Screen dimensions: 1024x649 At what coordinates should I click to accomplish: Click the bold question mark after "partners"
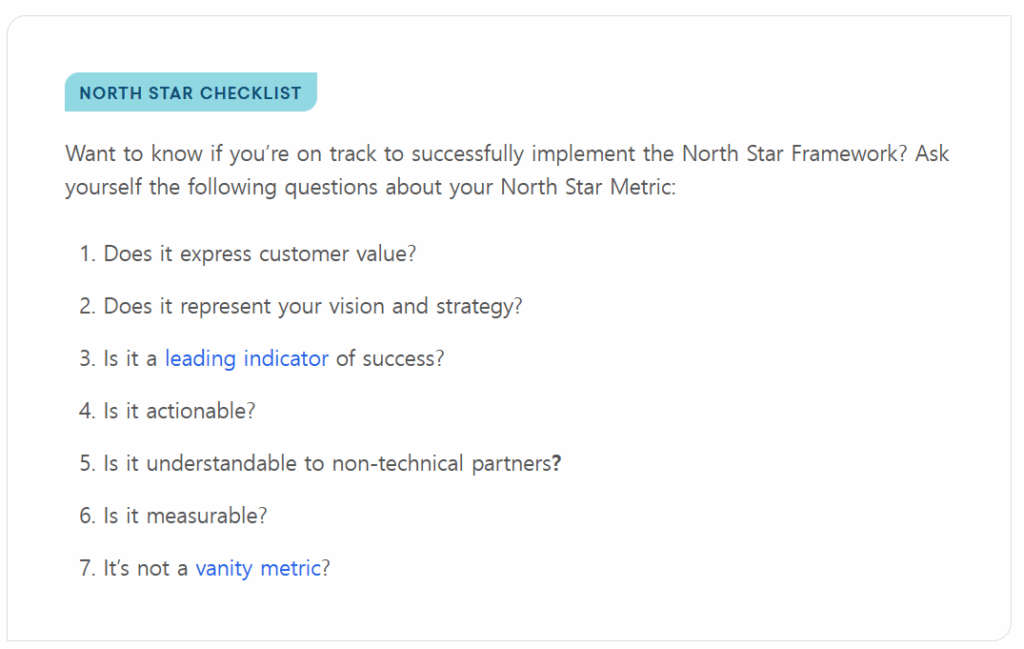[x=556, y=463]
